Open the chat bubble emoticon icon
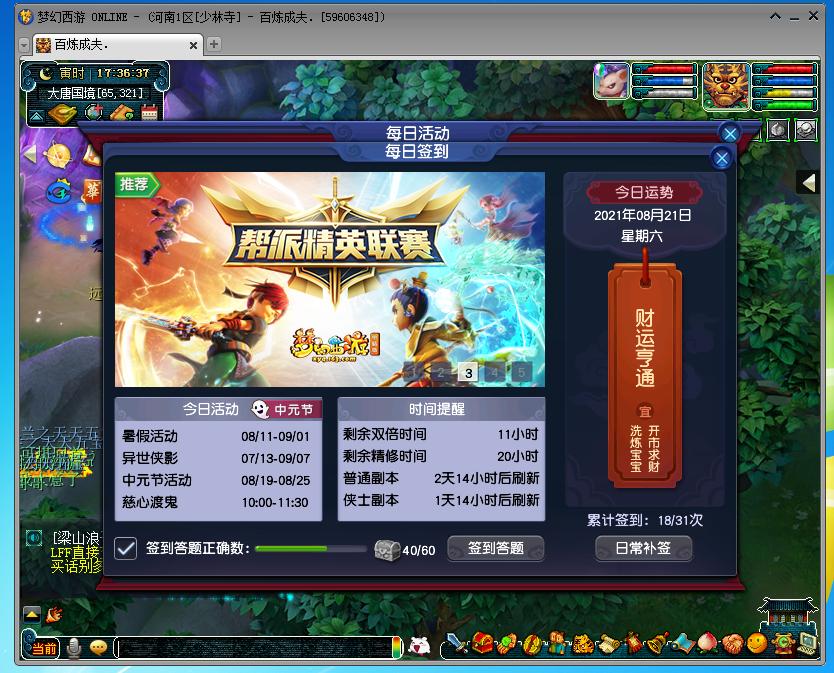 pyautogui.click(x=98, y=647)
